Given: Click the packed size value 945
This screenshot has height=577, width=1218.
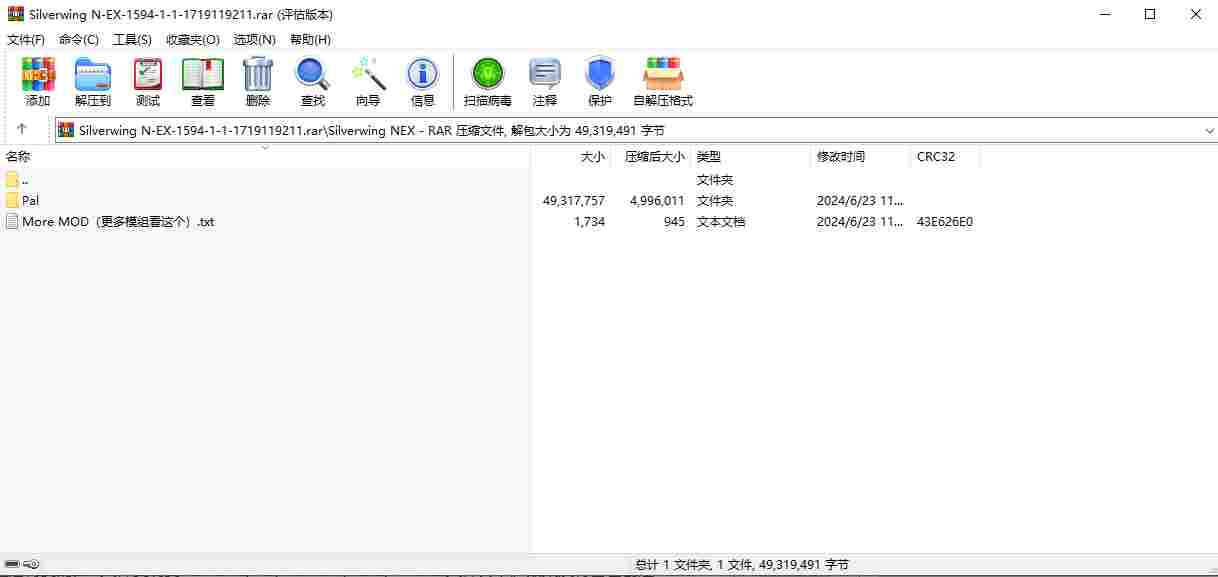Looking at the screenshot, I should 674,222.
